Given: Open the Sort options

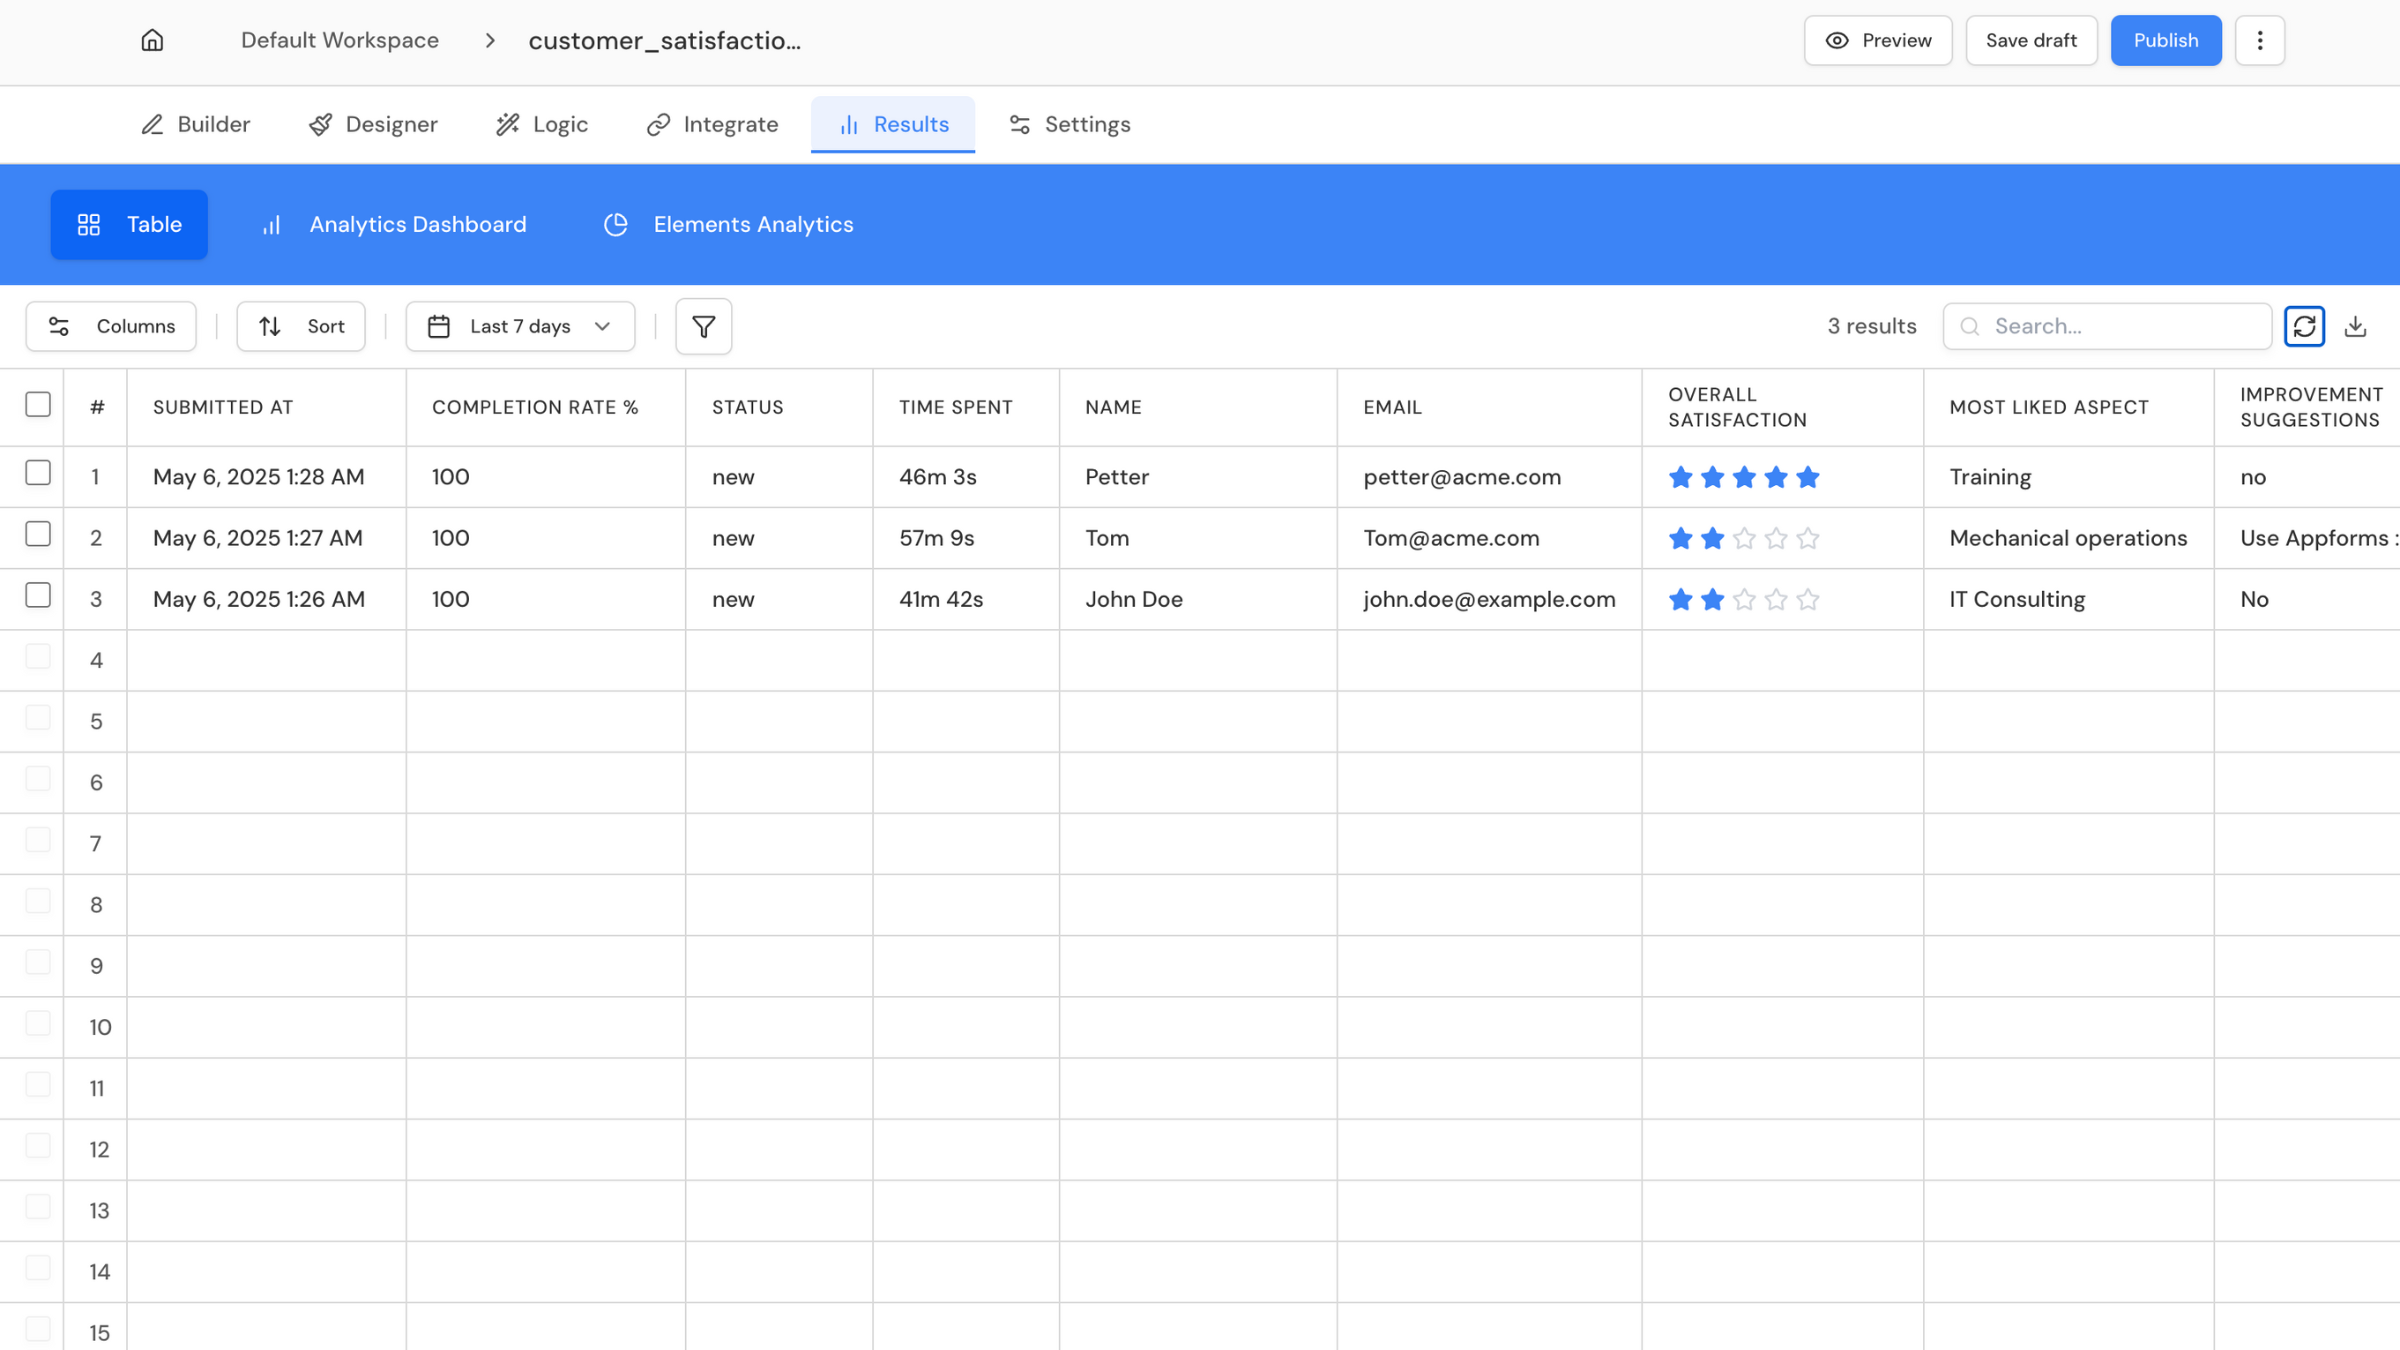Looking at the screenshot, I should pyautogui.click(x=301, y=326).
